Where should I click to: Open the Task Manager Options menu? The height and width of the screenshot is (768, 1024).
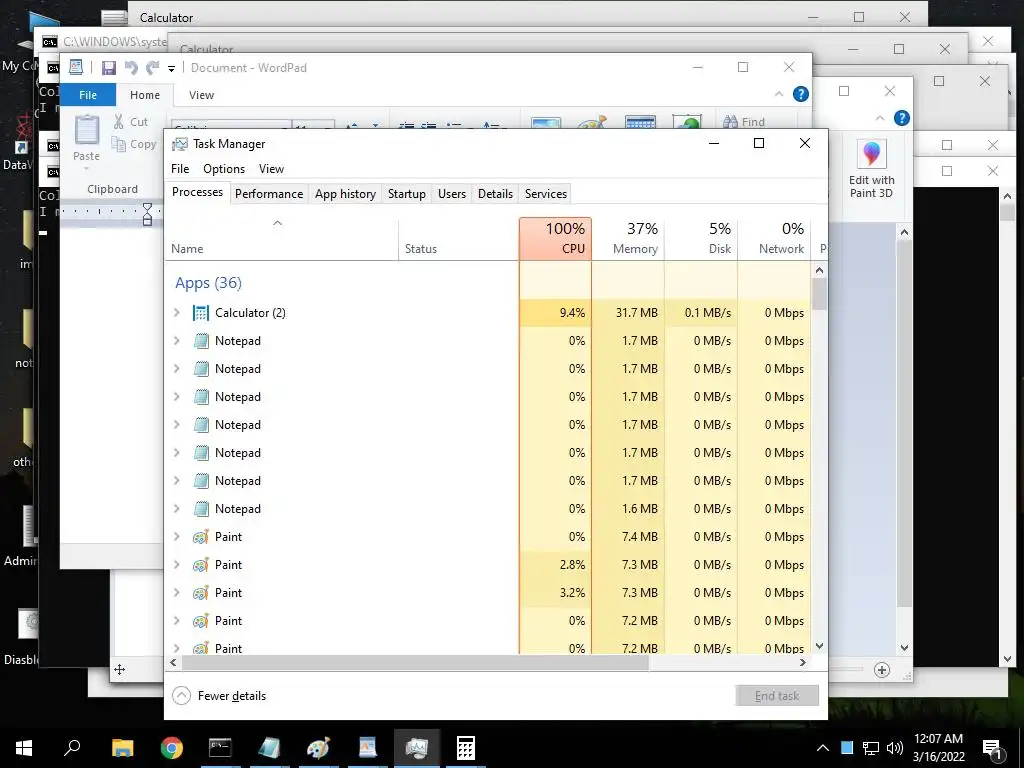coord(224,168)
